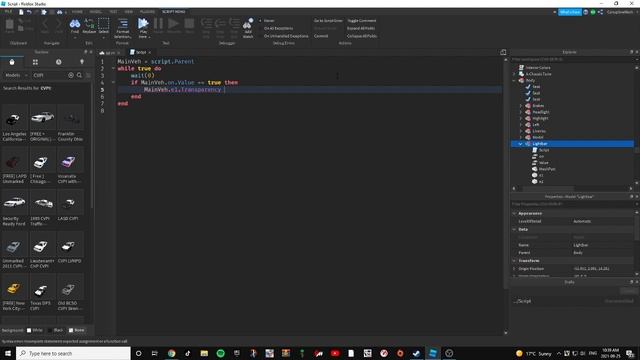Click Collapse All Folds button

point(362,36)
